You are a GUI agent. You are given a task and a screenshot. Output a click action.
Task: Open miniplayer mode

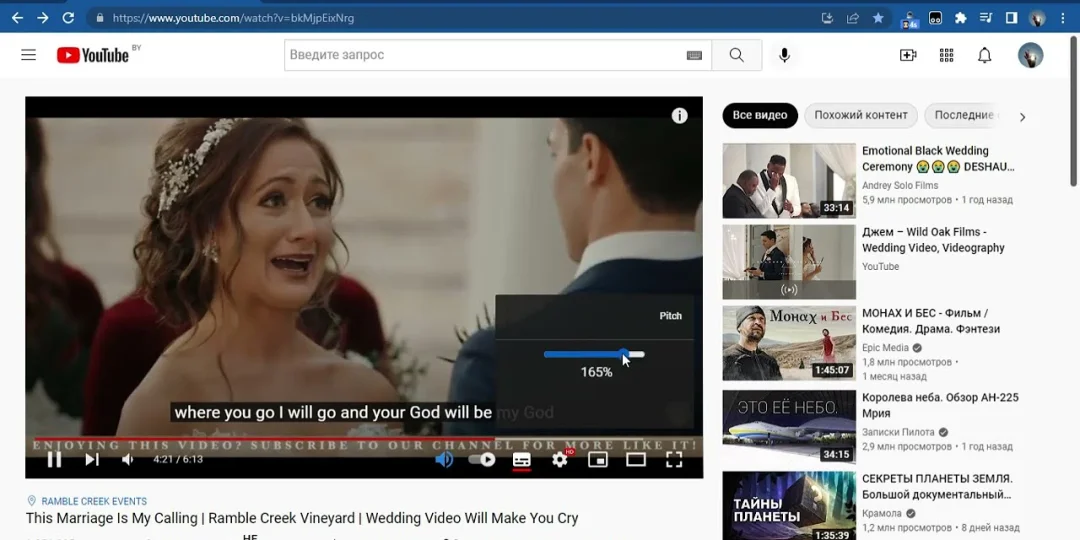(598, 459)
